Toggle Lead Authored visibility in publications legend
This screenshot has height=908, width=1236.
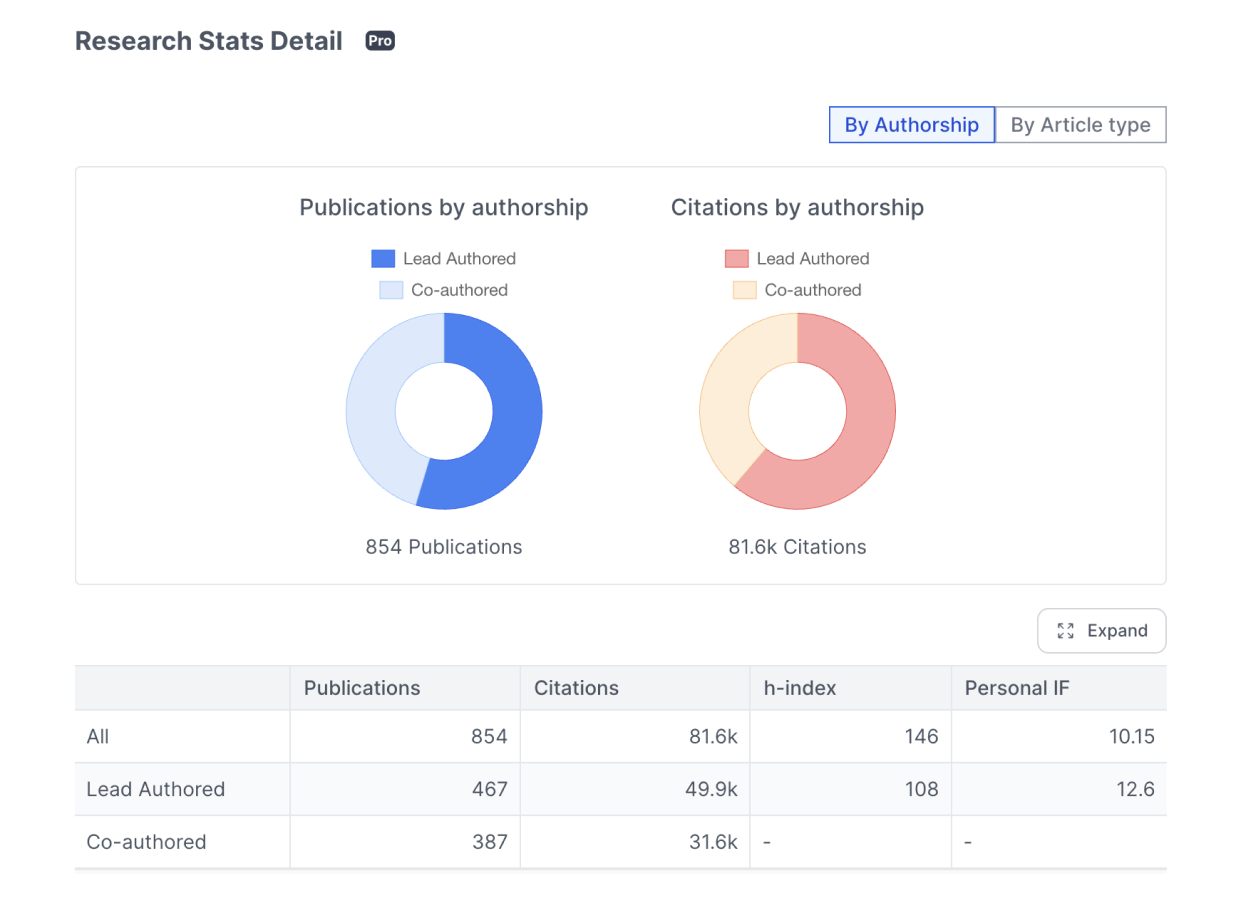pyautogui.click(x=443, y=258)
